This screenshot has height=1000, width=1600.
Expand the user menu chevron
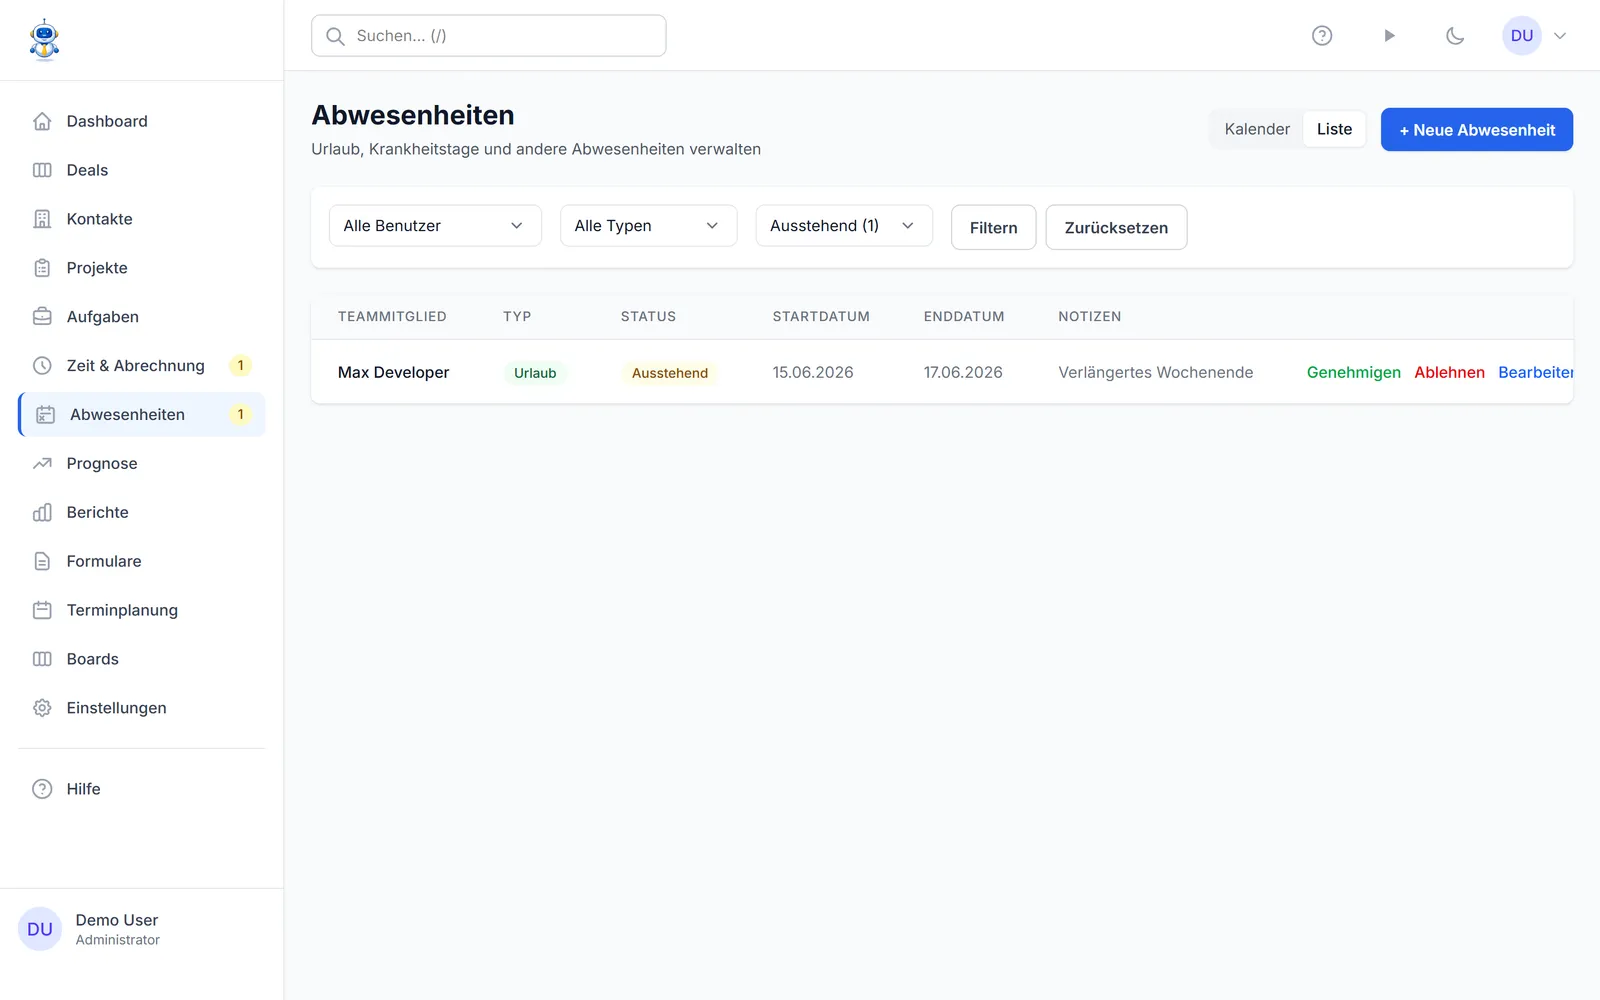click(x=1560, y=36)
